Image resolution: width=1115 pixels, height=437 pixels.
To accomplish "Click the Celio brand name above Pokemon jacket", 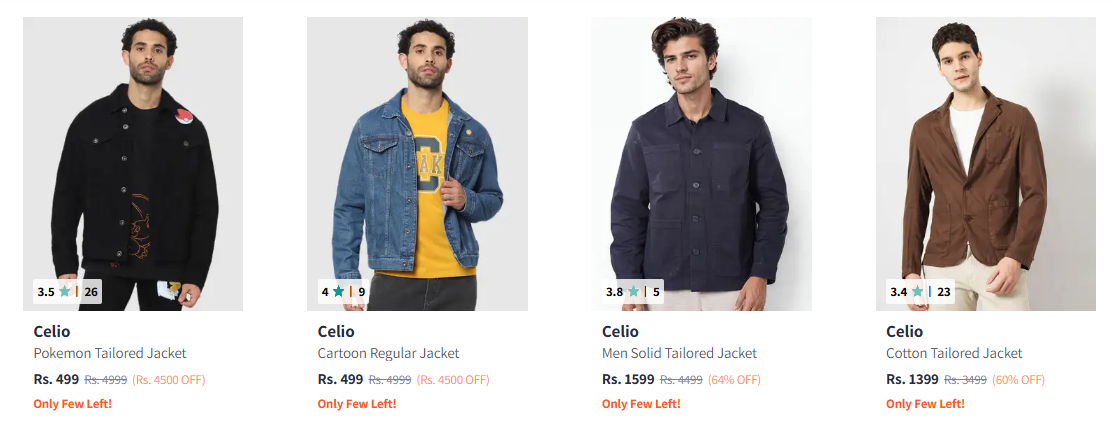I will point(52,331).
